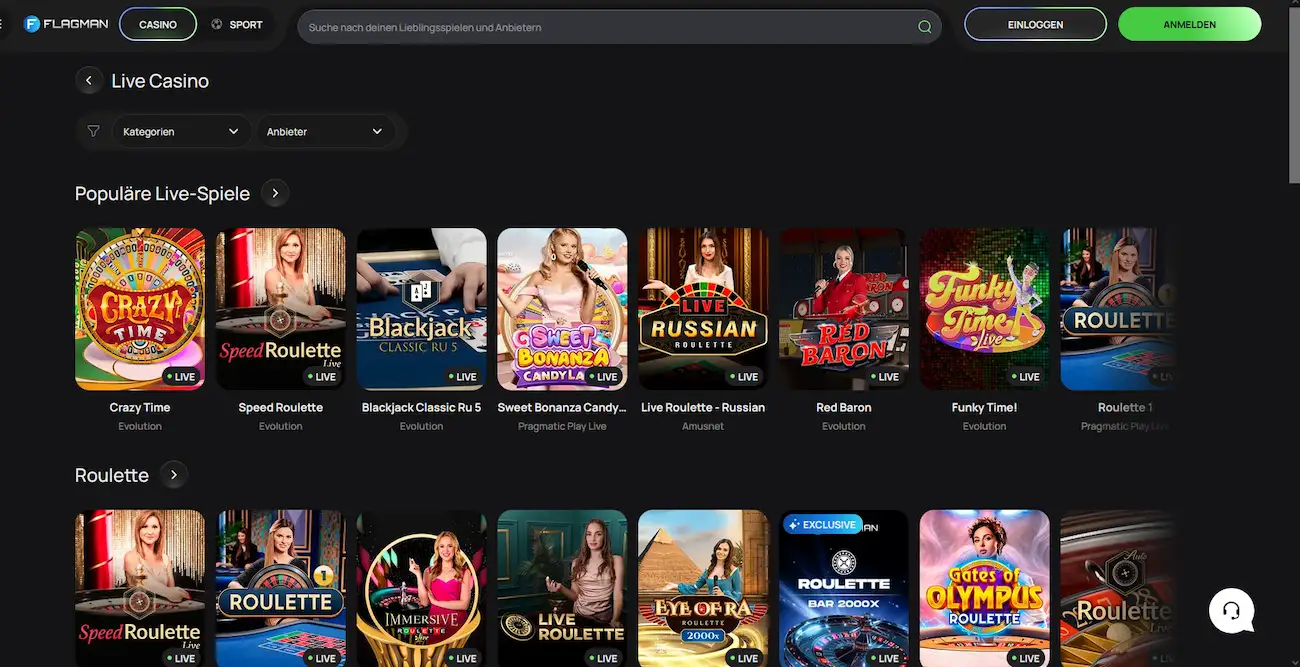Screen dimensions: 1300x667
Task: Open the Sweet Bonanza Candyland thumbnail
Action: [x=562, y=309]
